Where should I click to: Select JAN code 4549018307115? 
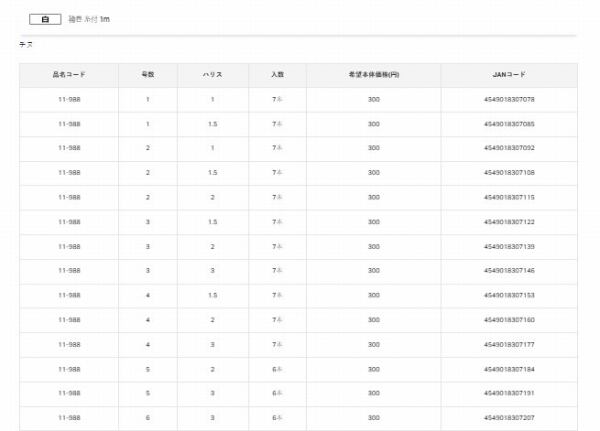pyautogui.click(x=509, y=198)
